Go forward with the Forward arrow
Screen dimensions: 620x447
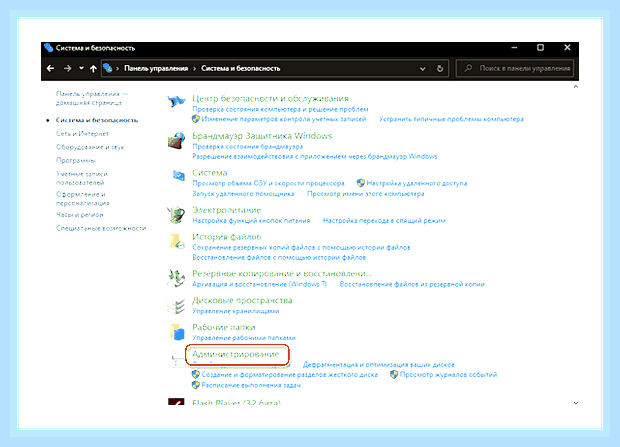pos(68,68)
